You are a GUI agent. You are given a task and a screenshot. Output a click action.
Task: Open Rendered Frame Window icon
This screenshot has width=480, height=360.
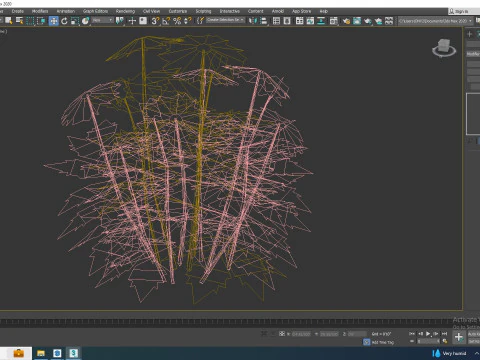click(x=357, y=21)
